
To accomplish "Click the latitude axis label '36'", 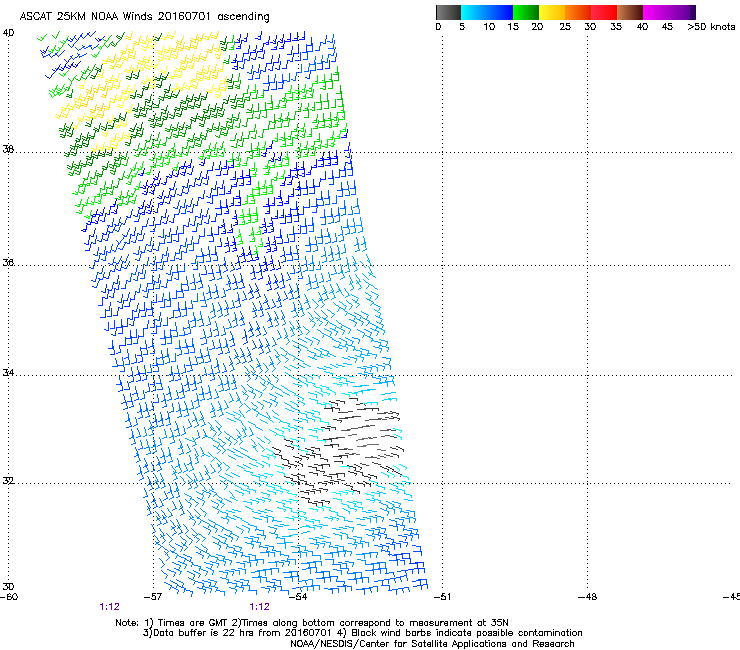I will tap(8, 262).
